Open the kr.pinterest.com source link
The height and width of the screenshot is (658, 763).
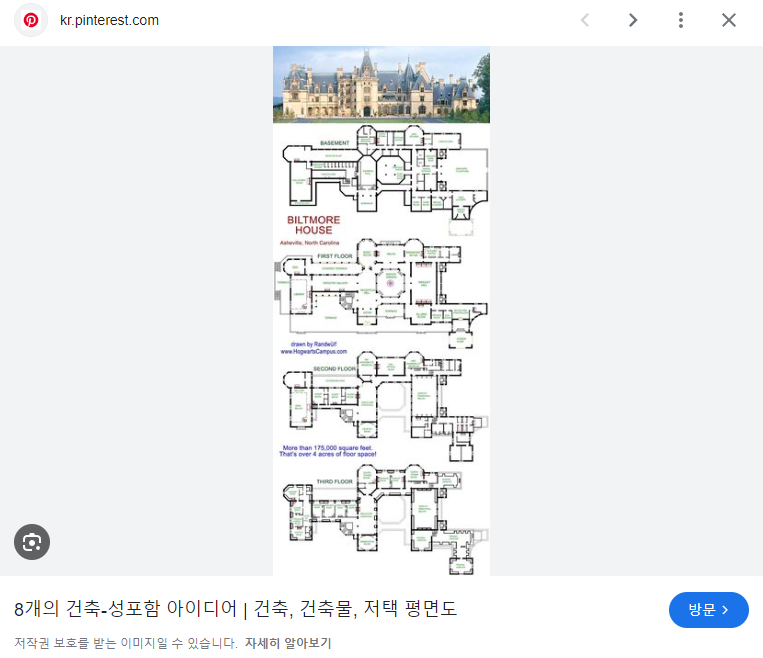[x=109, y=20]
